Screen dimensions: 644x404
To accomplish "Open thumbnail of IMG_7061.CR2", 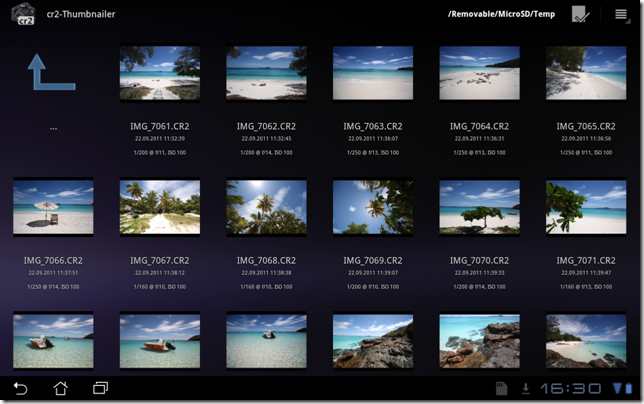I will [160, 73].
